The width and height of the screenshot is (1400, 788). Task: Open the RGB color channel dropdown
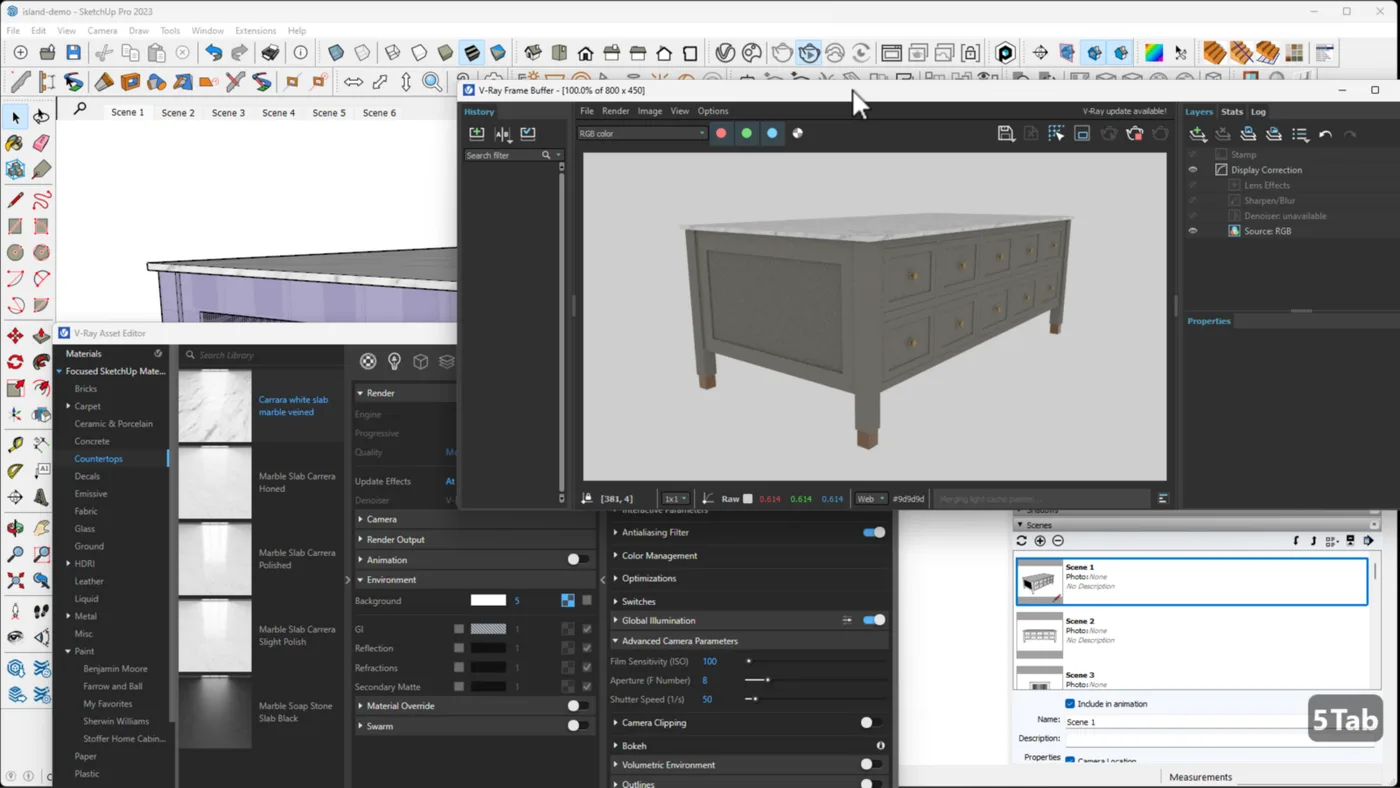coord(641,133)
